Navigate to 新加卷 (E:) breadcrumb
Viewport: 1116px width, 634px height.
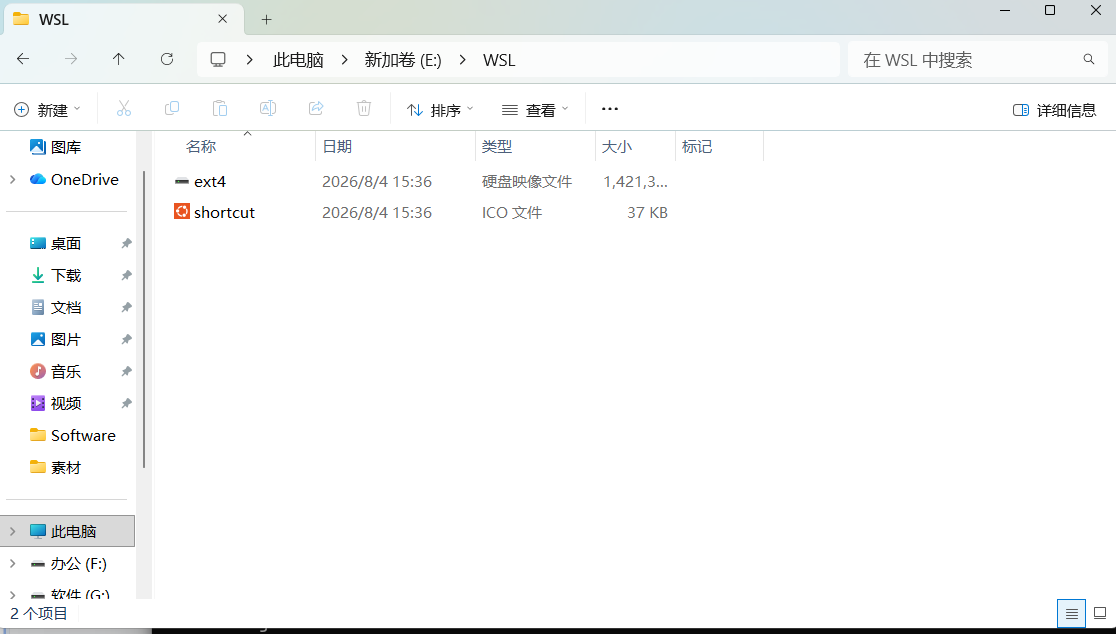point(403,60)
